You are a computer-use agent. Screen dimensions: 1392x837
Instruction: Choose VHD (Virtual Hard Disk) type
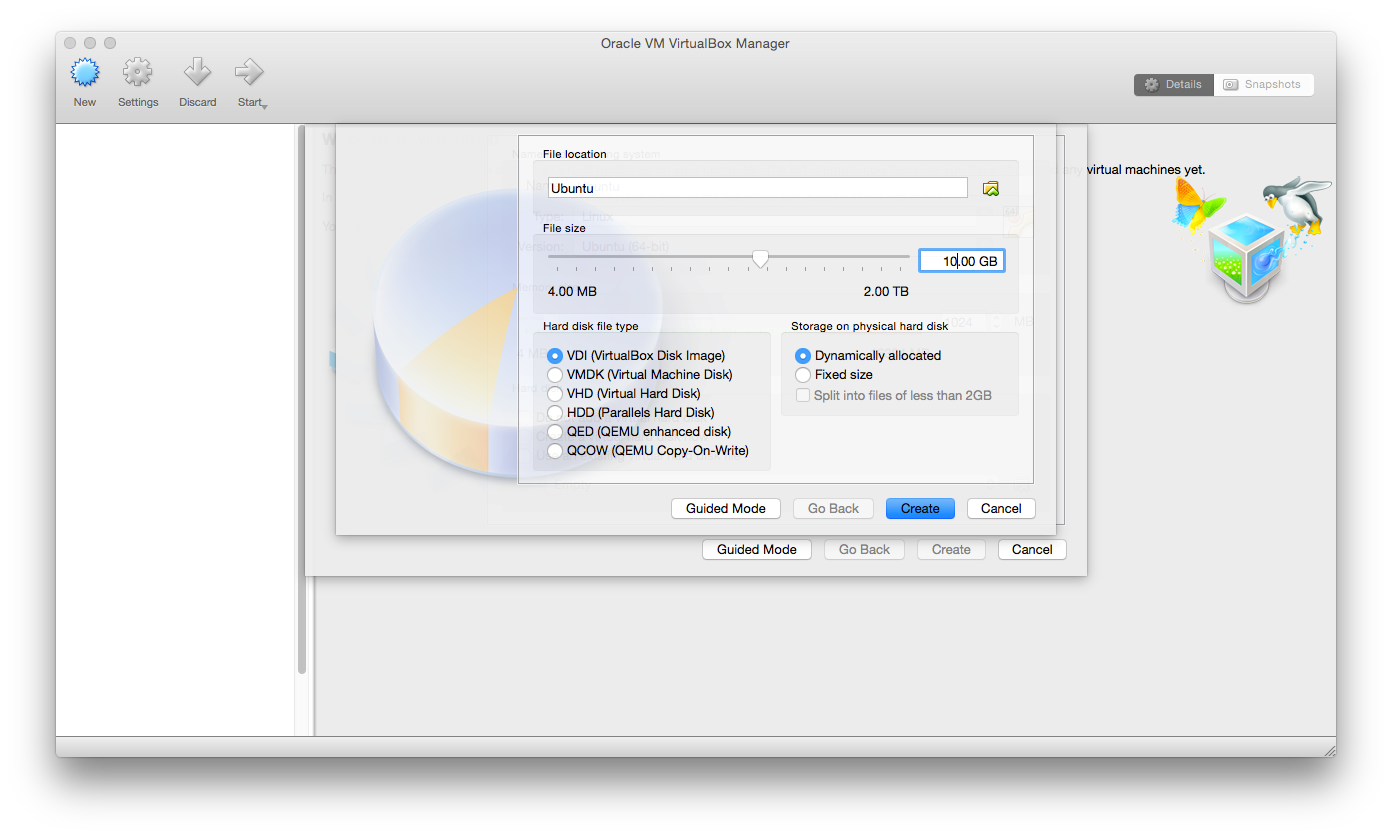pyautogui.click(x=555, y=394)
